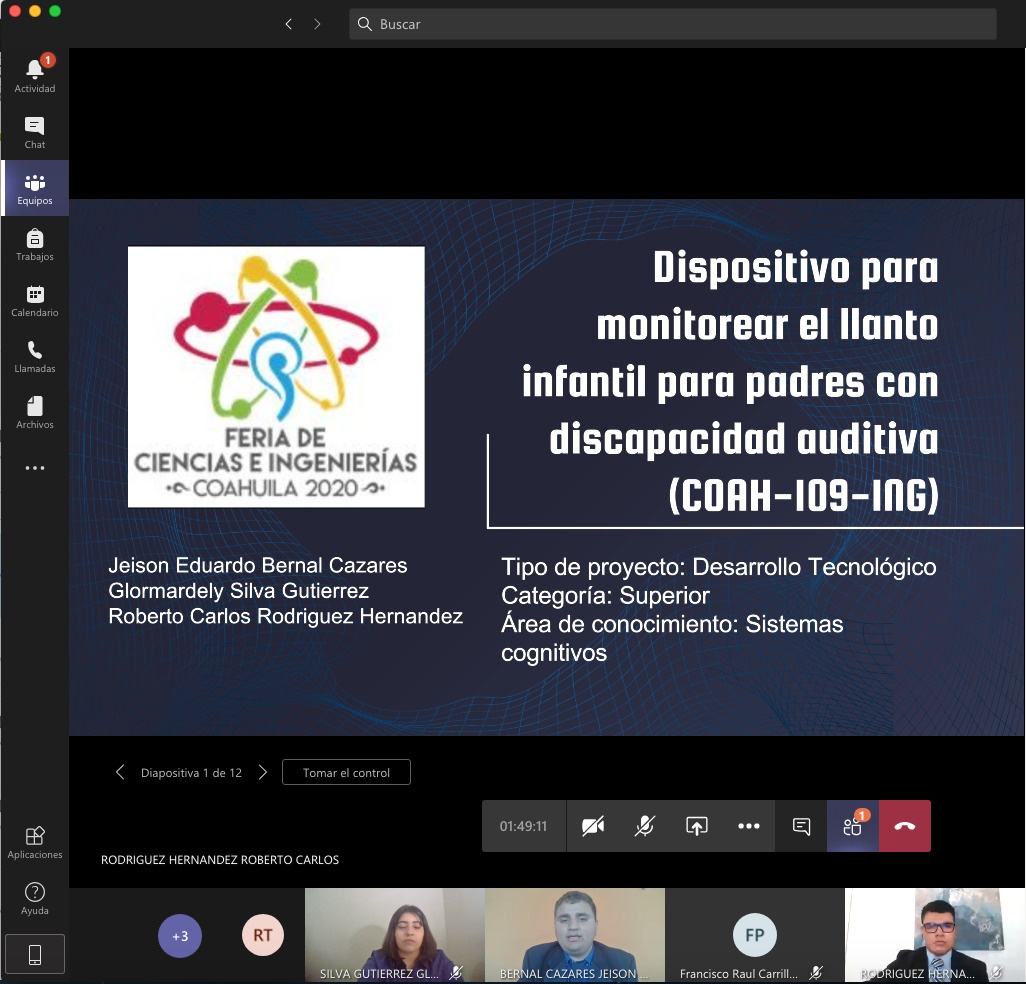Open Archivos in the sidebar
Screen dimensions: 1026x984
point(35,412)
